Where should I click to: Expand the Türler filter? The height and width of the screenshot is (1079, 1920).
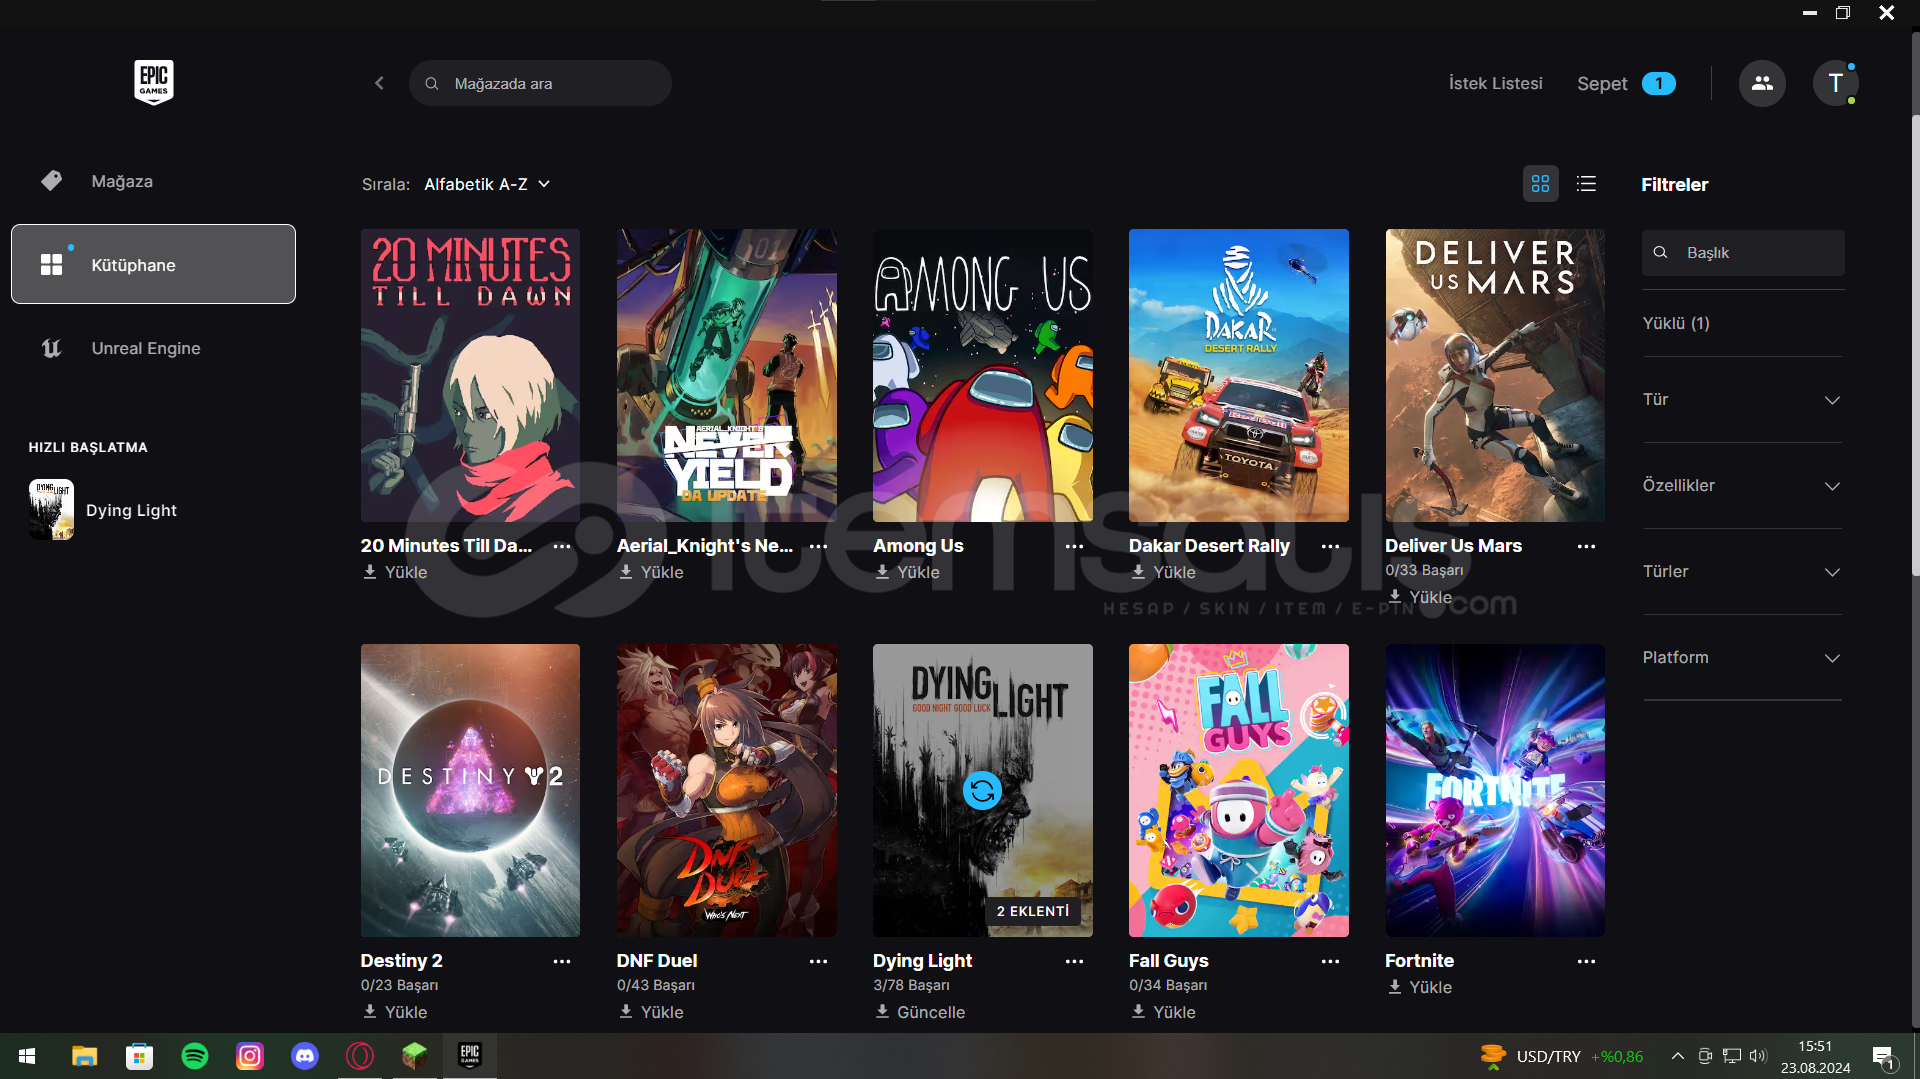(1742, 572)
